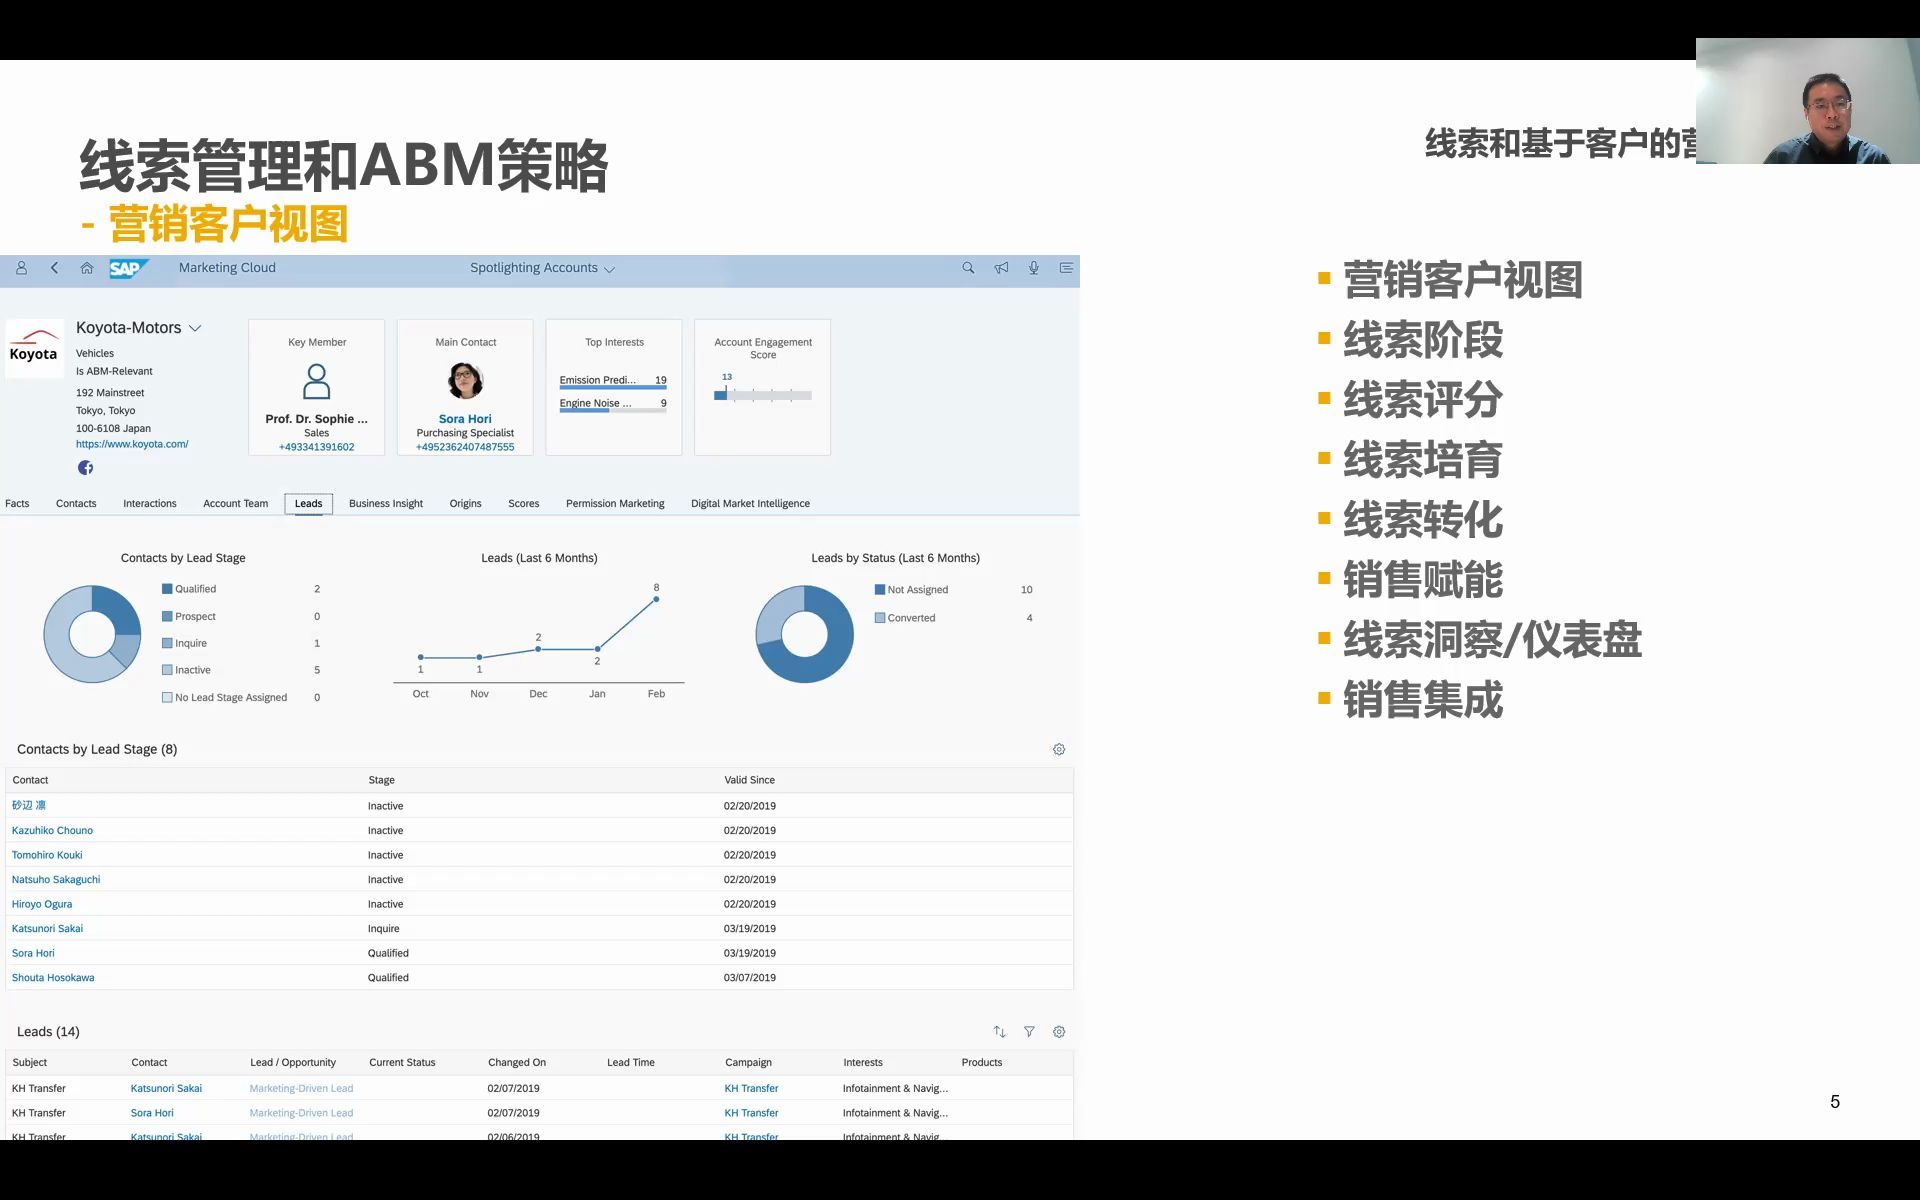Open the koyota.com website link
Viewport: 1920px width, 1200px height.
pos(132,443)
